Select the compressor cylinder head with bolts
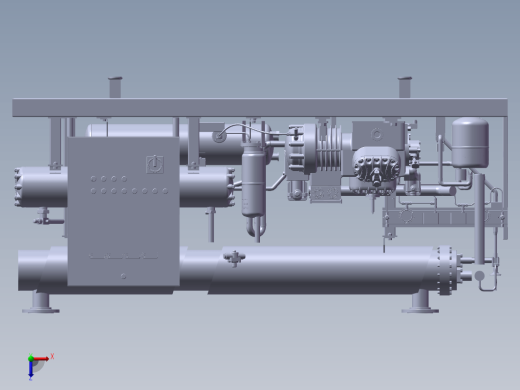This screenshot has height=390, width=520. click(376, 168)
